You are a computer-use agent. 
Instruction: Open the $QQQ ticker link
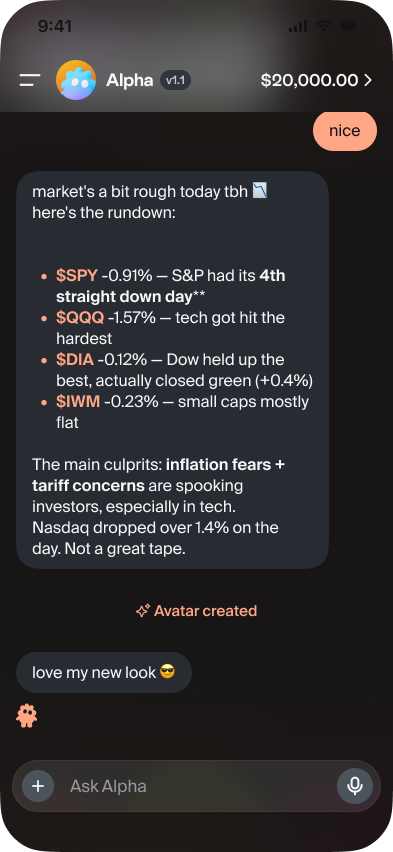[x=80, y=317]
